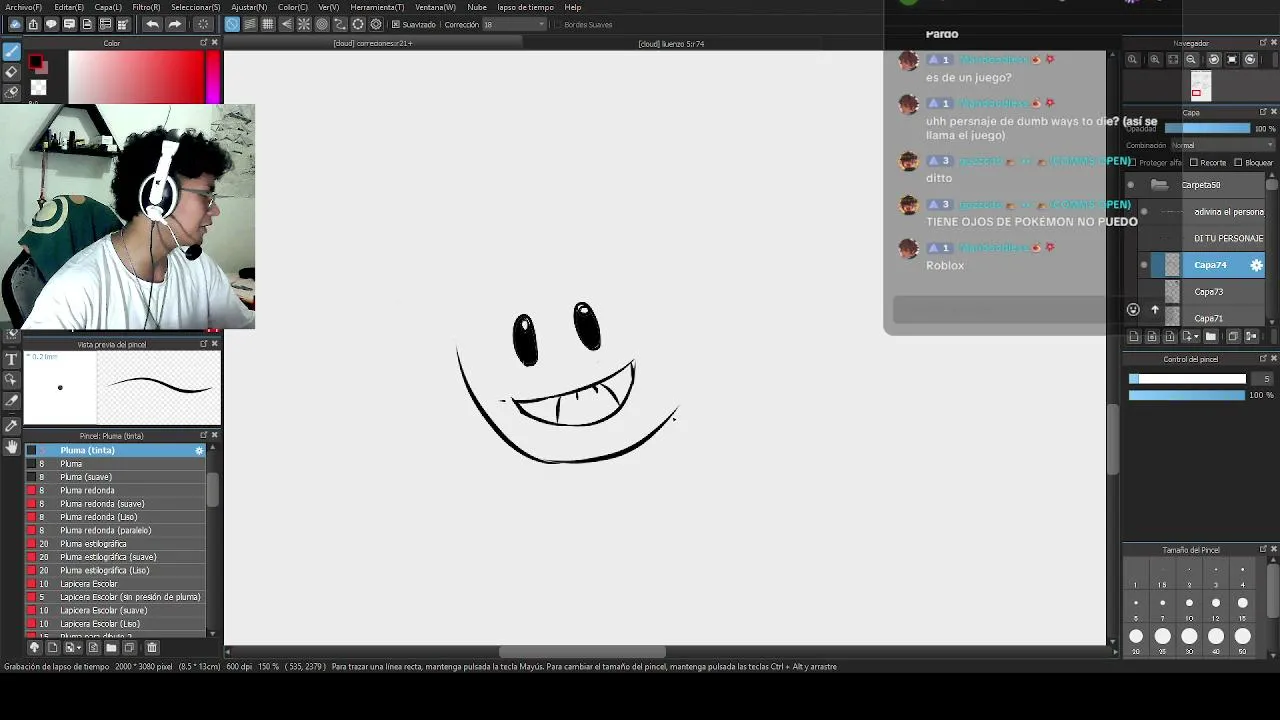Adjust the layer Opacidad slider
The width and height of the screenshot is (1280, 720).
click(x=1207, y=129)
